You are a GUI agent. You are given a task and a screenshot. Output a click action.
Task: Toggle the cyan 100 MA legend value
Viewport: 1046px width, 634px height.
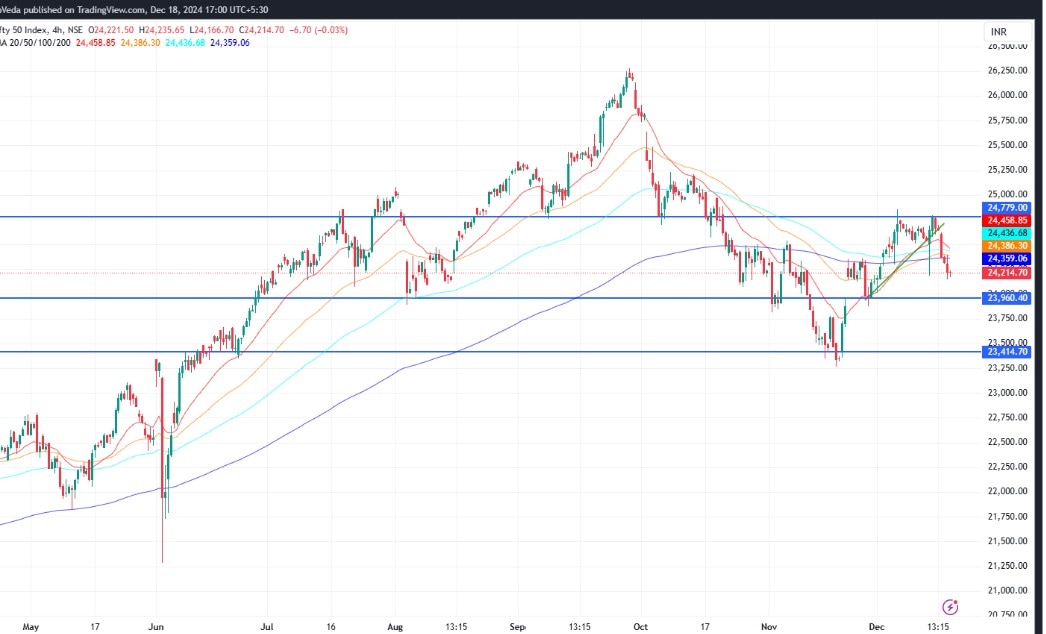184,43
